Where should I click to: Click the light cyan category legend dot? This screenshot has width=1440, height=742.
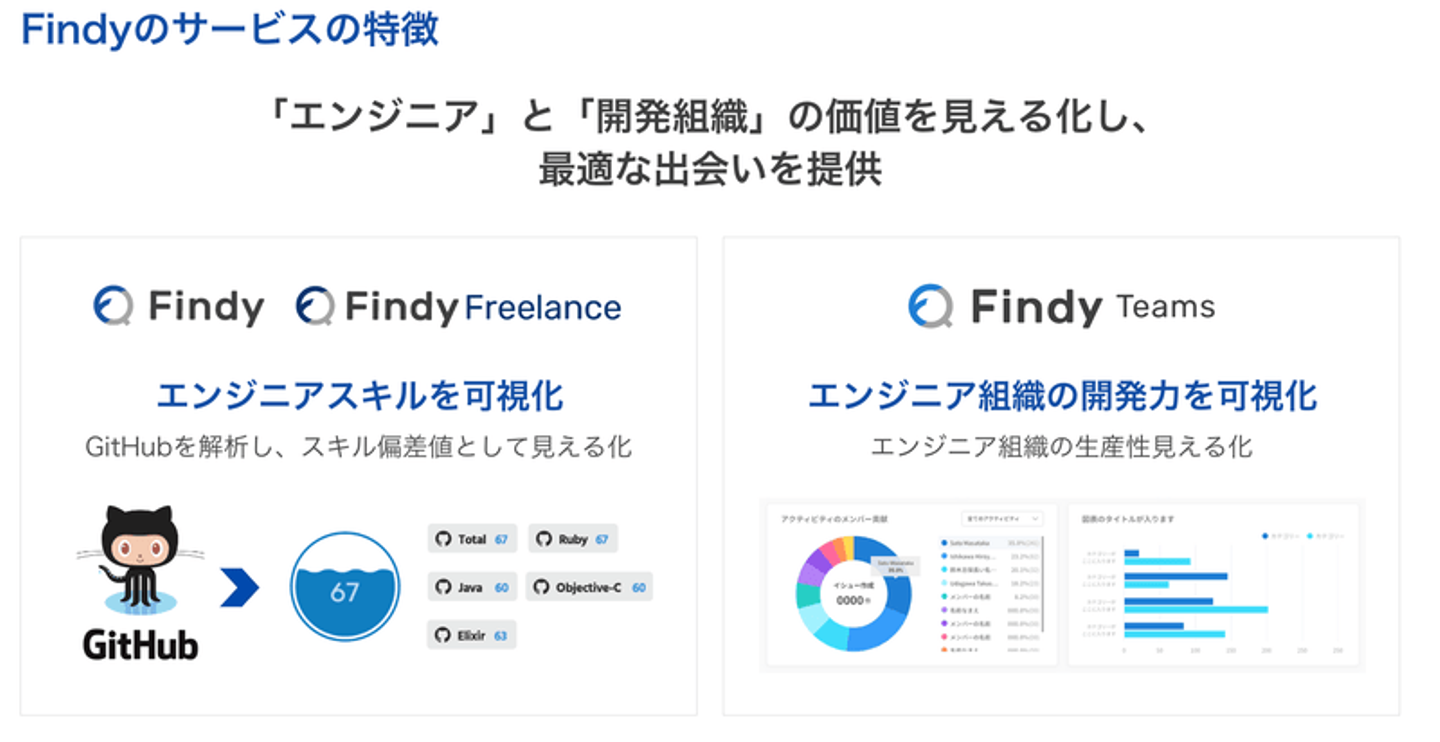coord(1309,535)
